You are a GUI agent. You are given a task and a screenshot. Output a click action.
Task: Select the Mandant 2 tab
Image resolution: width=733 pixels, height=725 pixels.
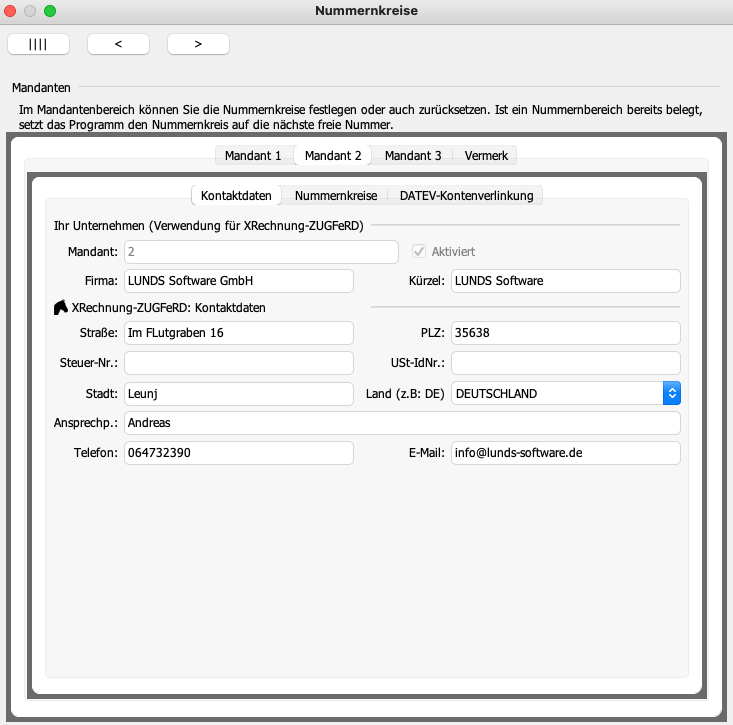tap(333, 156)
